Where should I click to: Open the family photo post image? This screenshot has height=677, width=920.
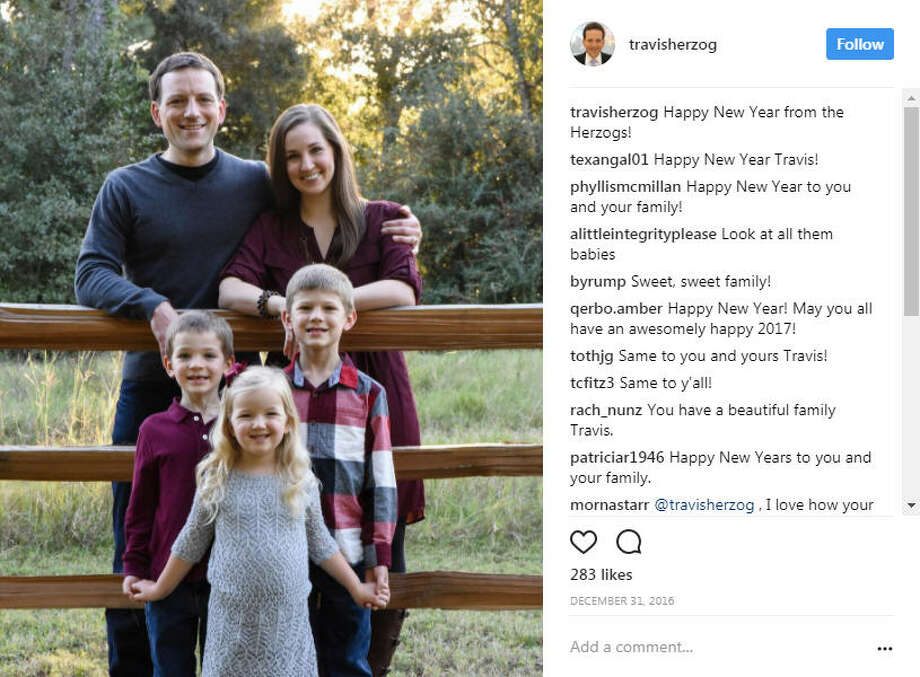tap(271, 338)
